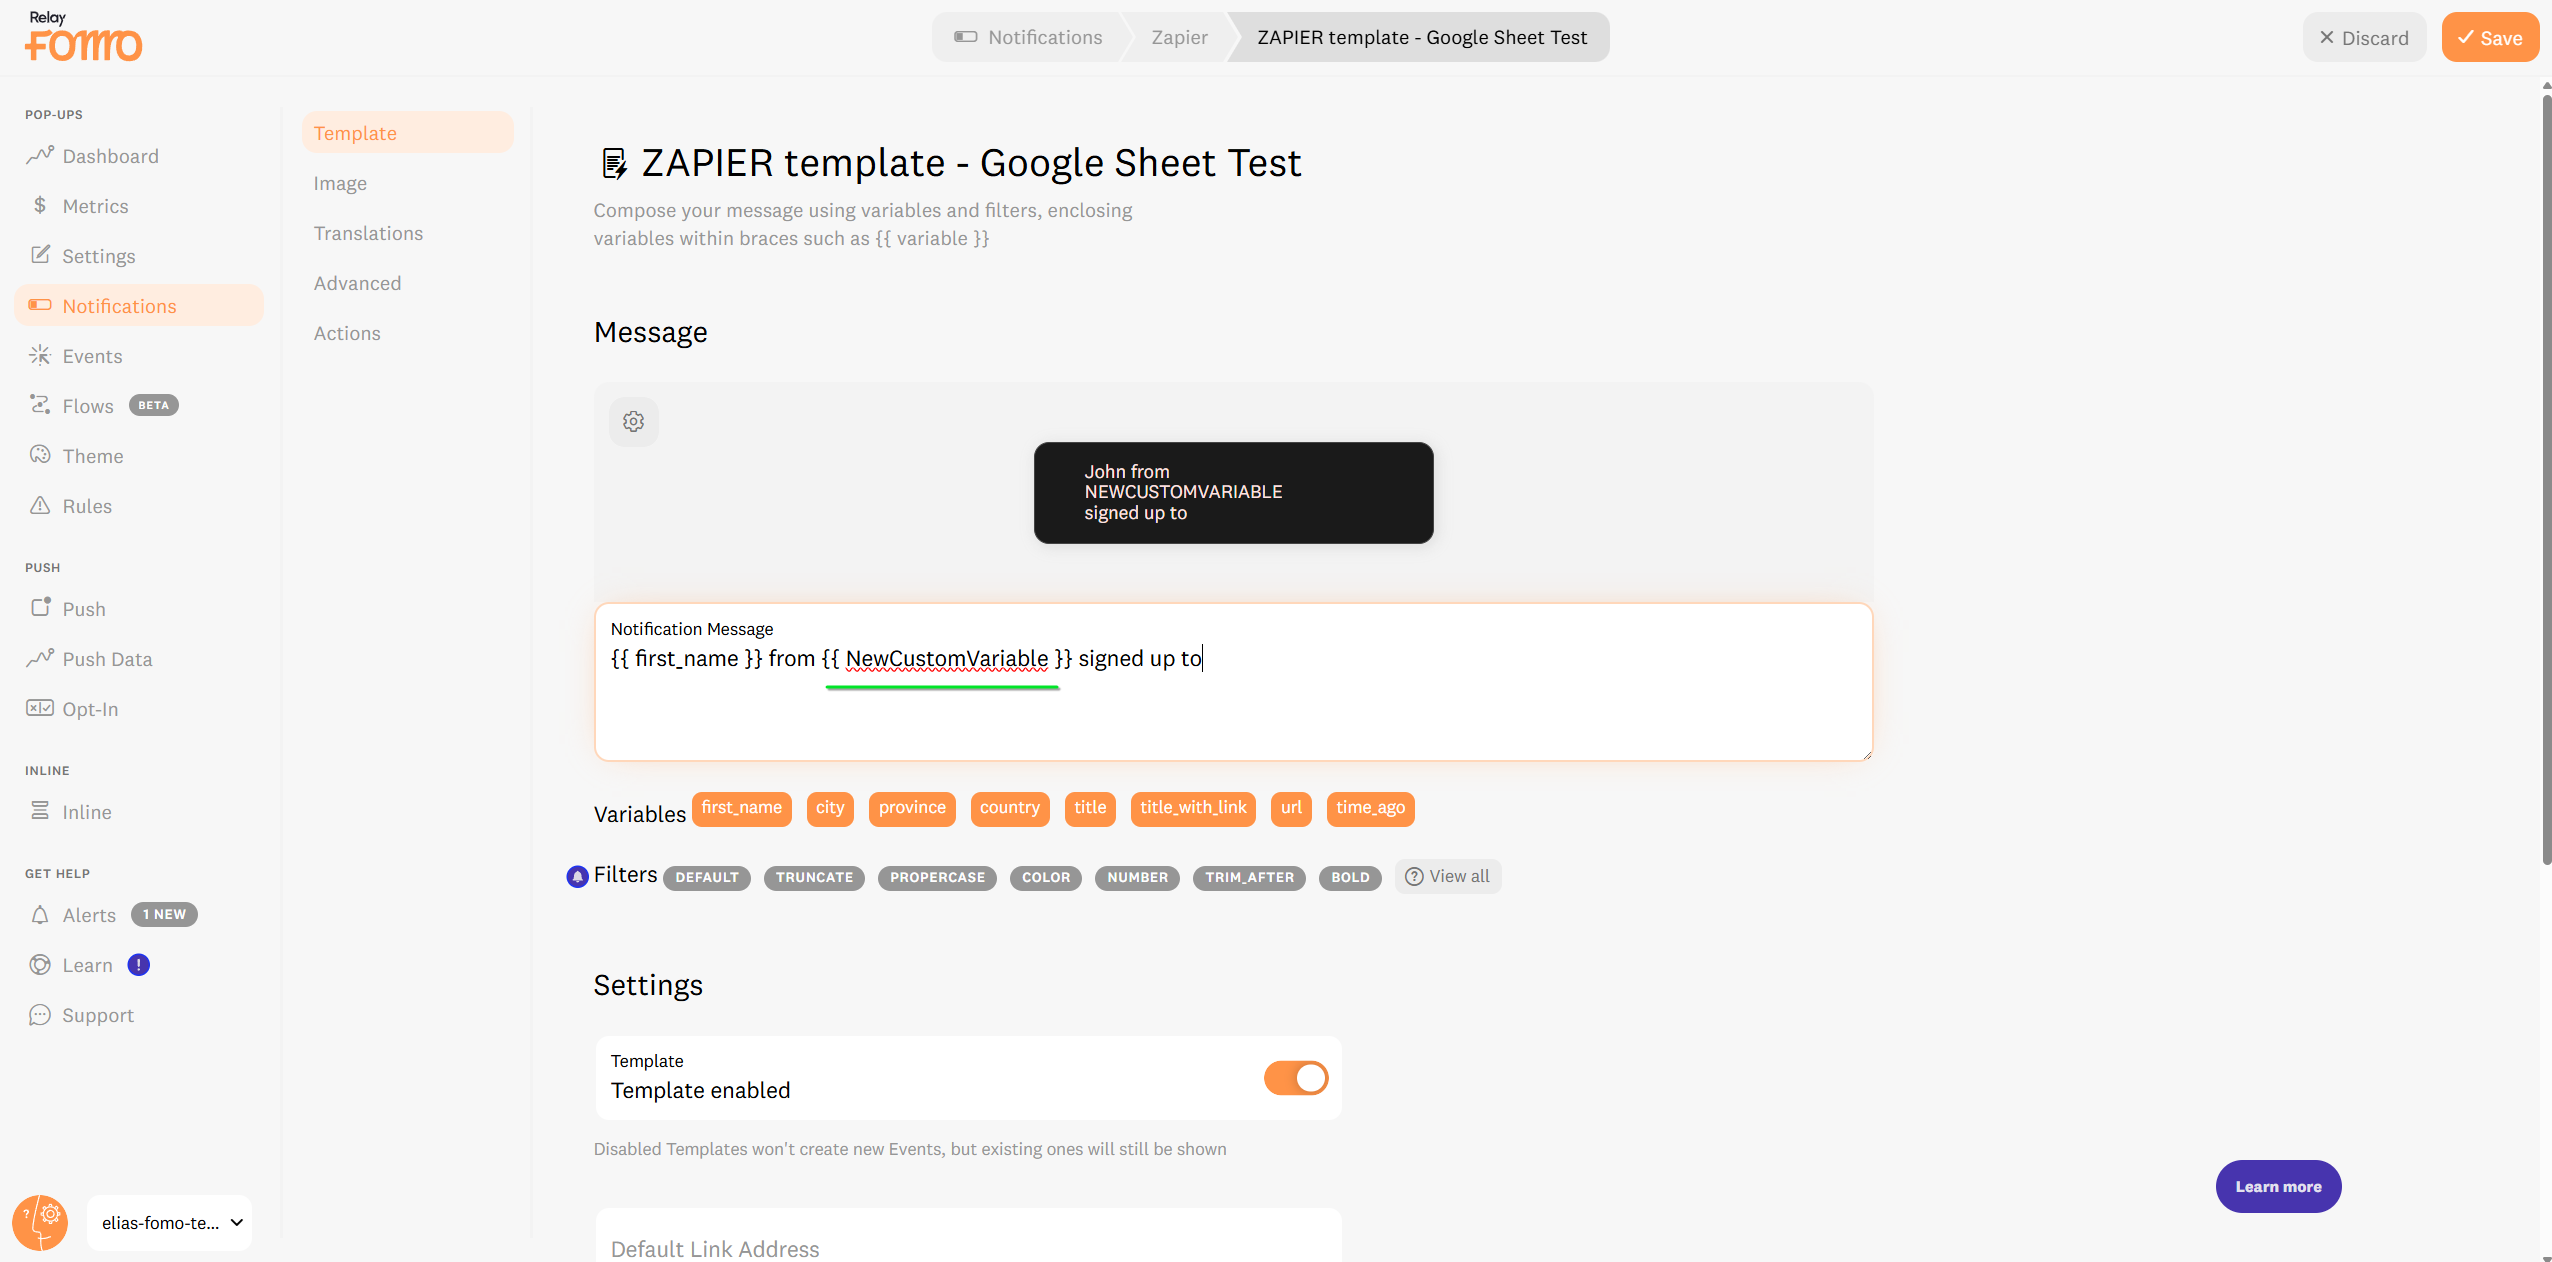Click the Theme palette icon

pos(40,455)
